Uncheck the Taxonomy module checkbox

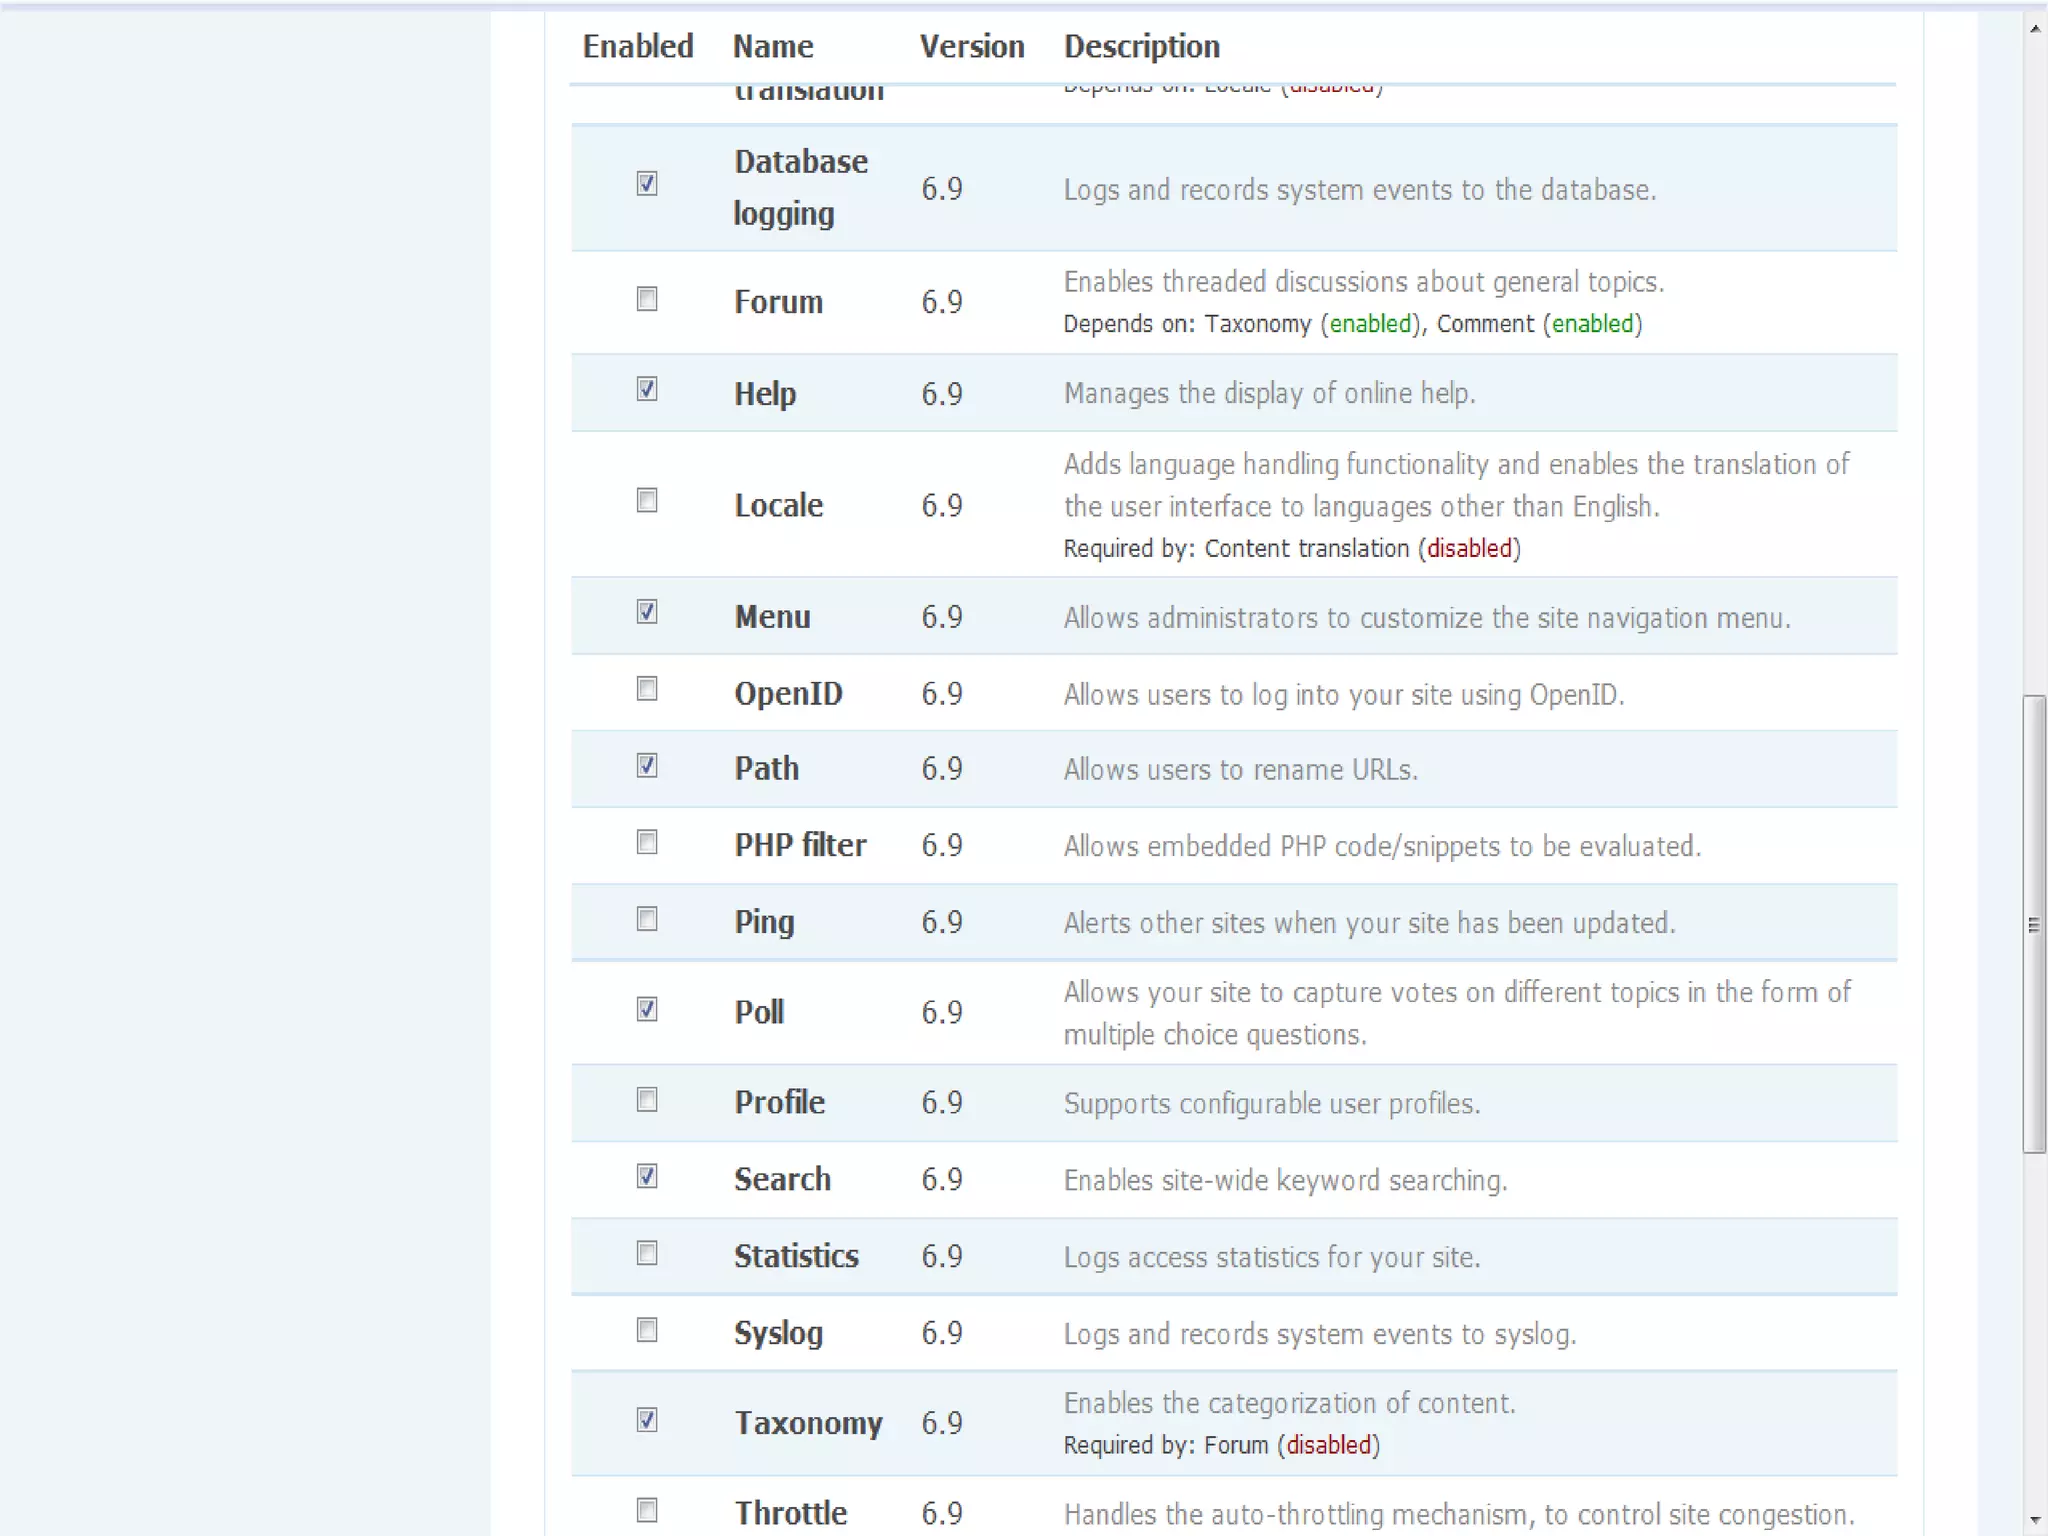pyautogui.click(x=647, y=1420)
